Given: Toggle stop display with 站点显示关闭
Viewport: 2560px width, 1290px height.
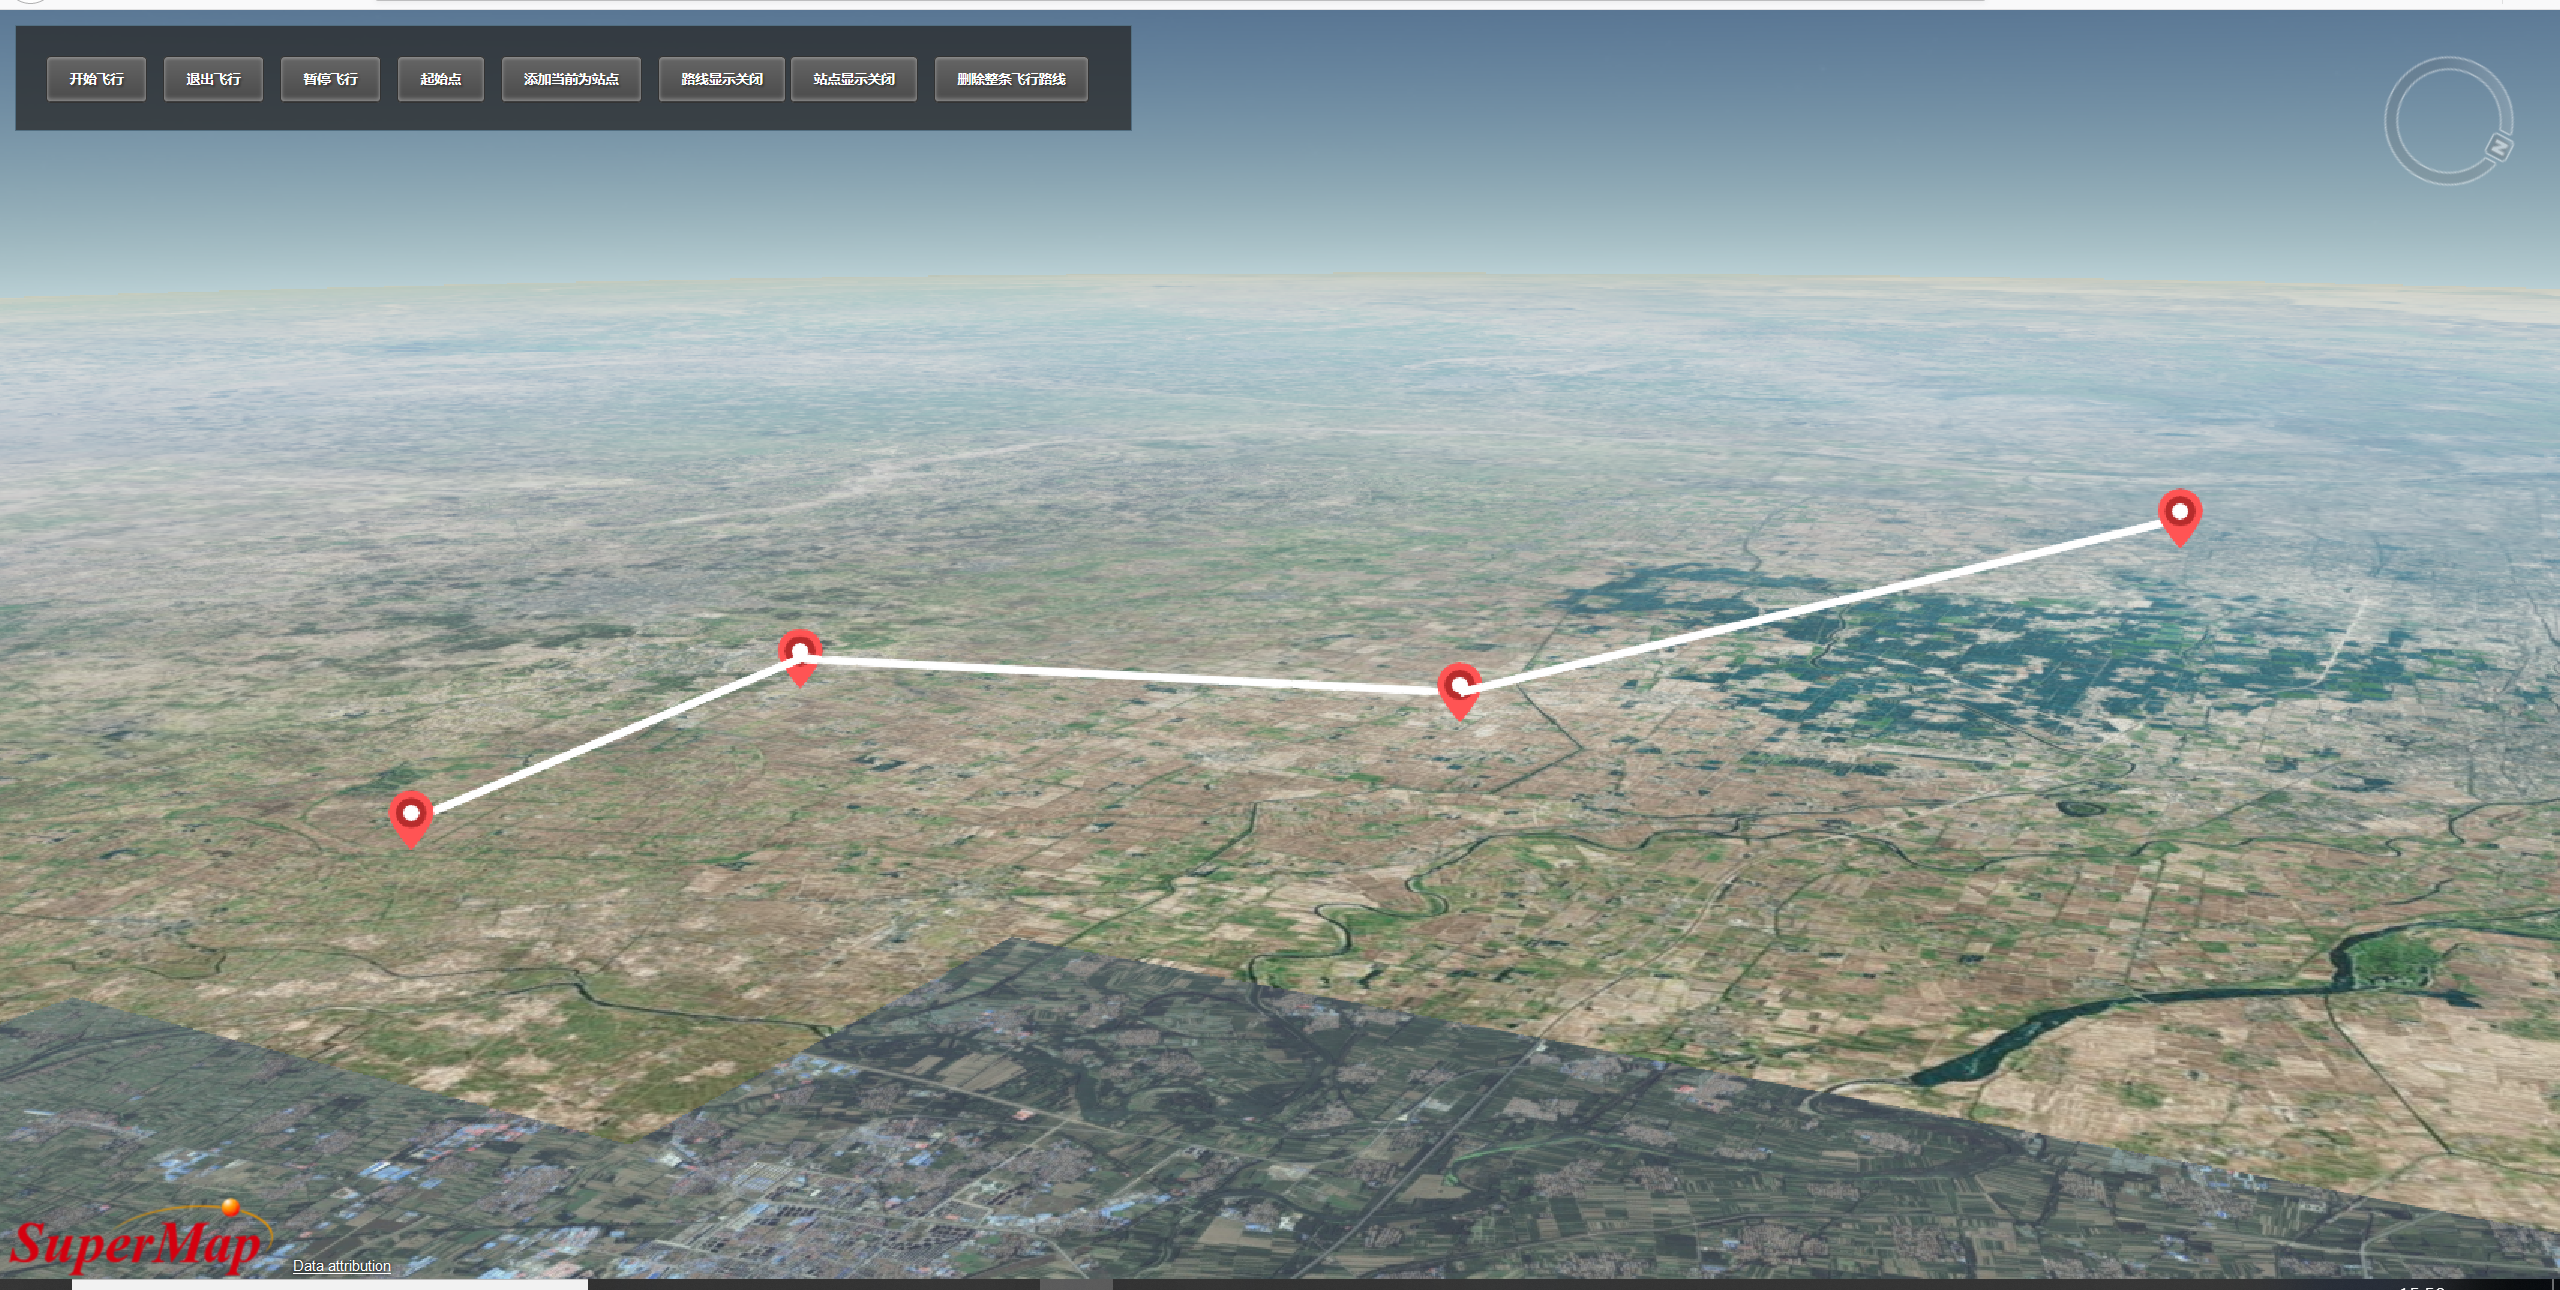Looking at the screenshot, I should point(853,79).
